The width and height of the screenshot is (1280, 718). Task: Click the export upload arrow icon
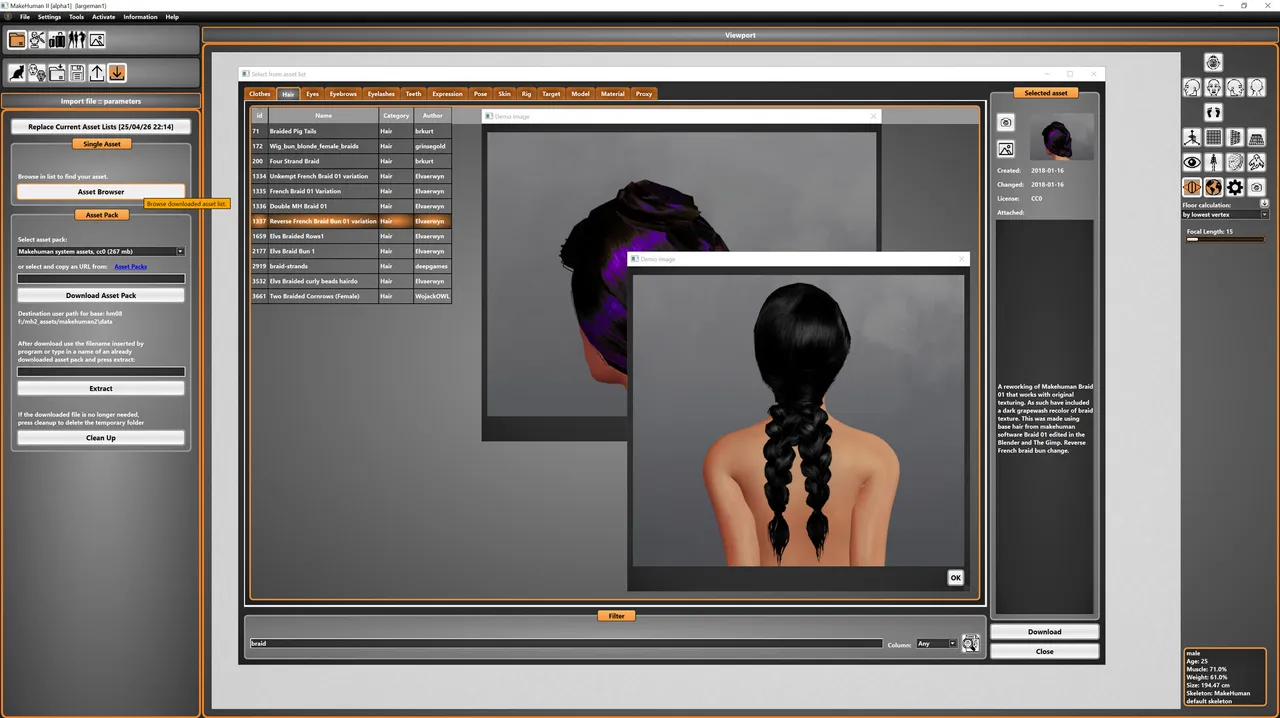pyautogui.click(x=97, y=73)
